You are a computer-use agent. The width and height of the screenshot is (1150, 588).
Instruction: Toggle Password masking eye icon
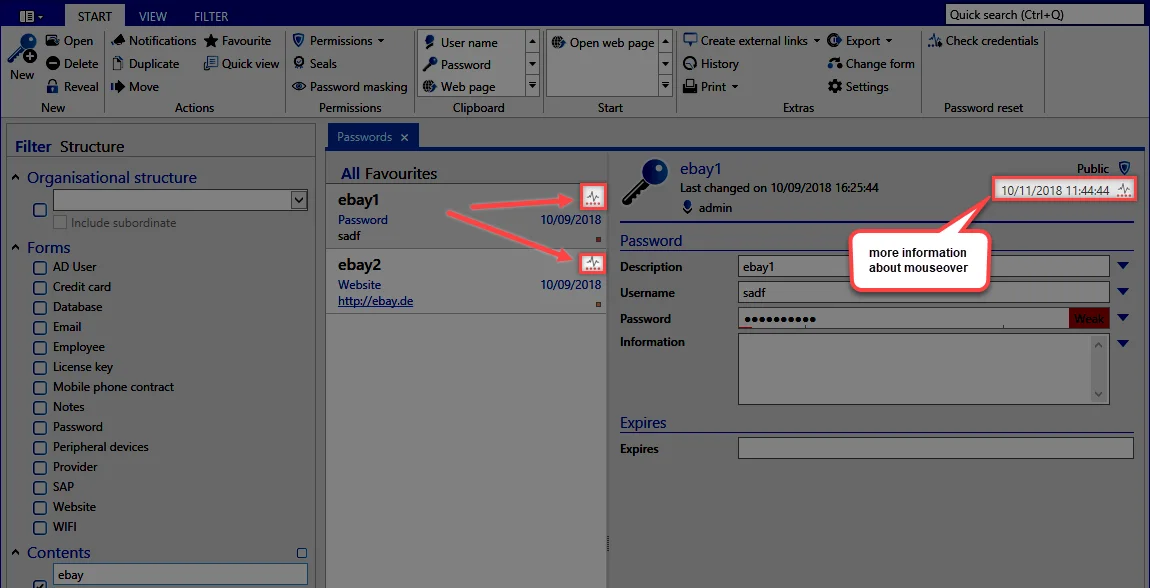[299, 87]
